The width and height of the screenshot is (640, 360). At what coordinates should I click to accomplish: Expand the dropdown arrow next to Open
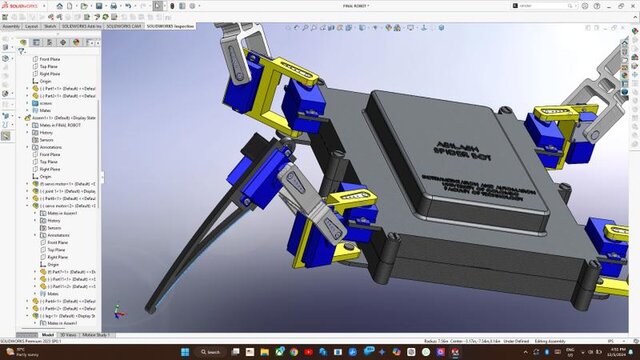point(91,6)
